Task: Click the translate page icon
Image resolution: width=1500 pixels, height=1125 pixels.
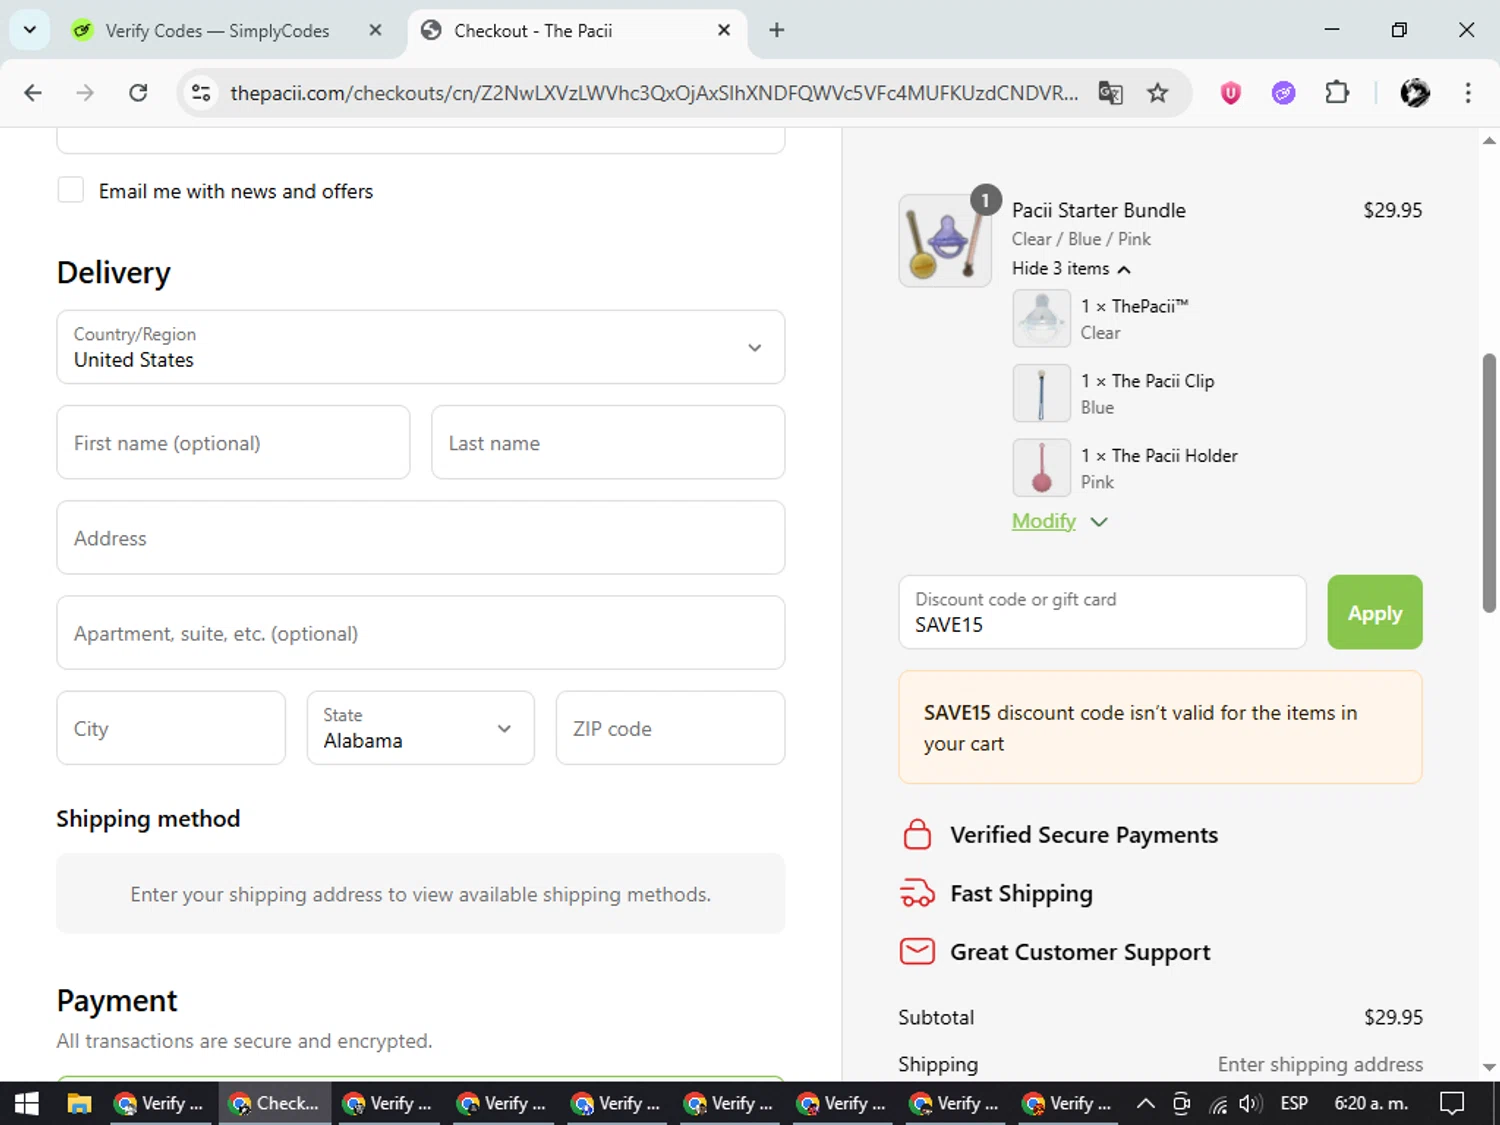Action: pos(1110,93)
